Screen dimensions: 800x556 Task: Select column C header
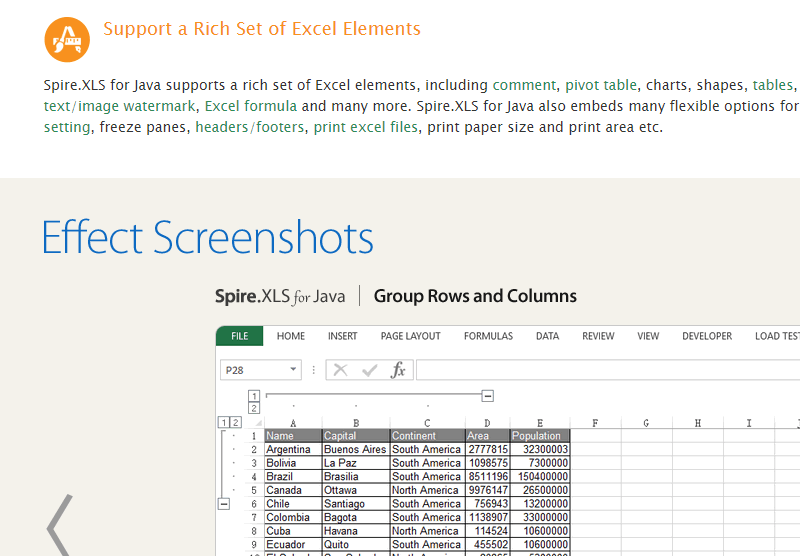tap(428, 423)
